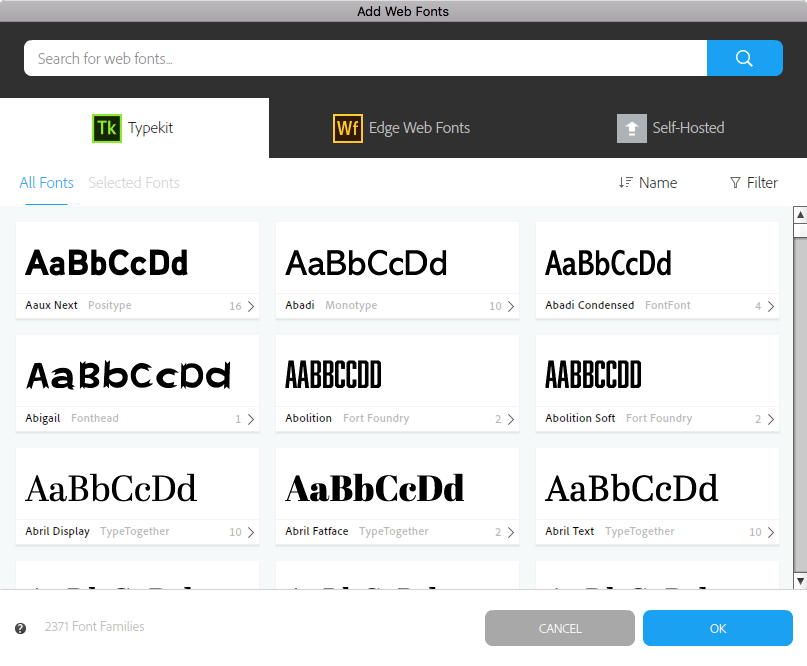This screenshot has width=807, height=666.
Task: Click the Positype foundry label
Action: point(110,305)
